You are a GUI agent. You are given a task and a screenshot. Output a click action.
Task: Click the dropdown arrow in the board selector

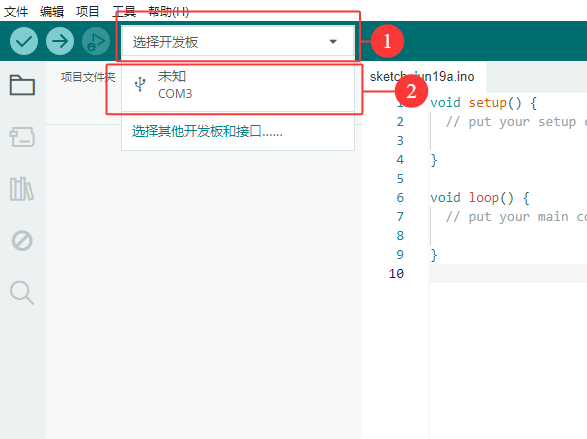[x=333, y=42]
